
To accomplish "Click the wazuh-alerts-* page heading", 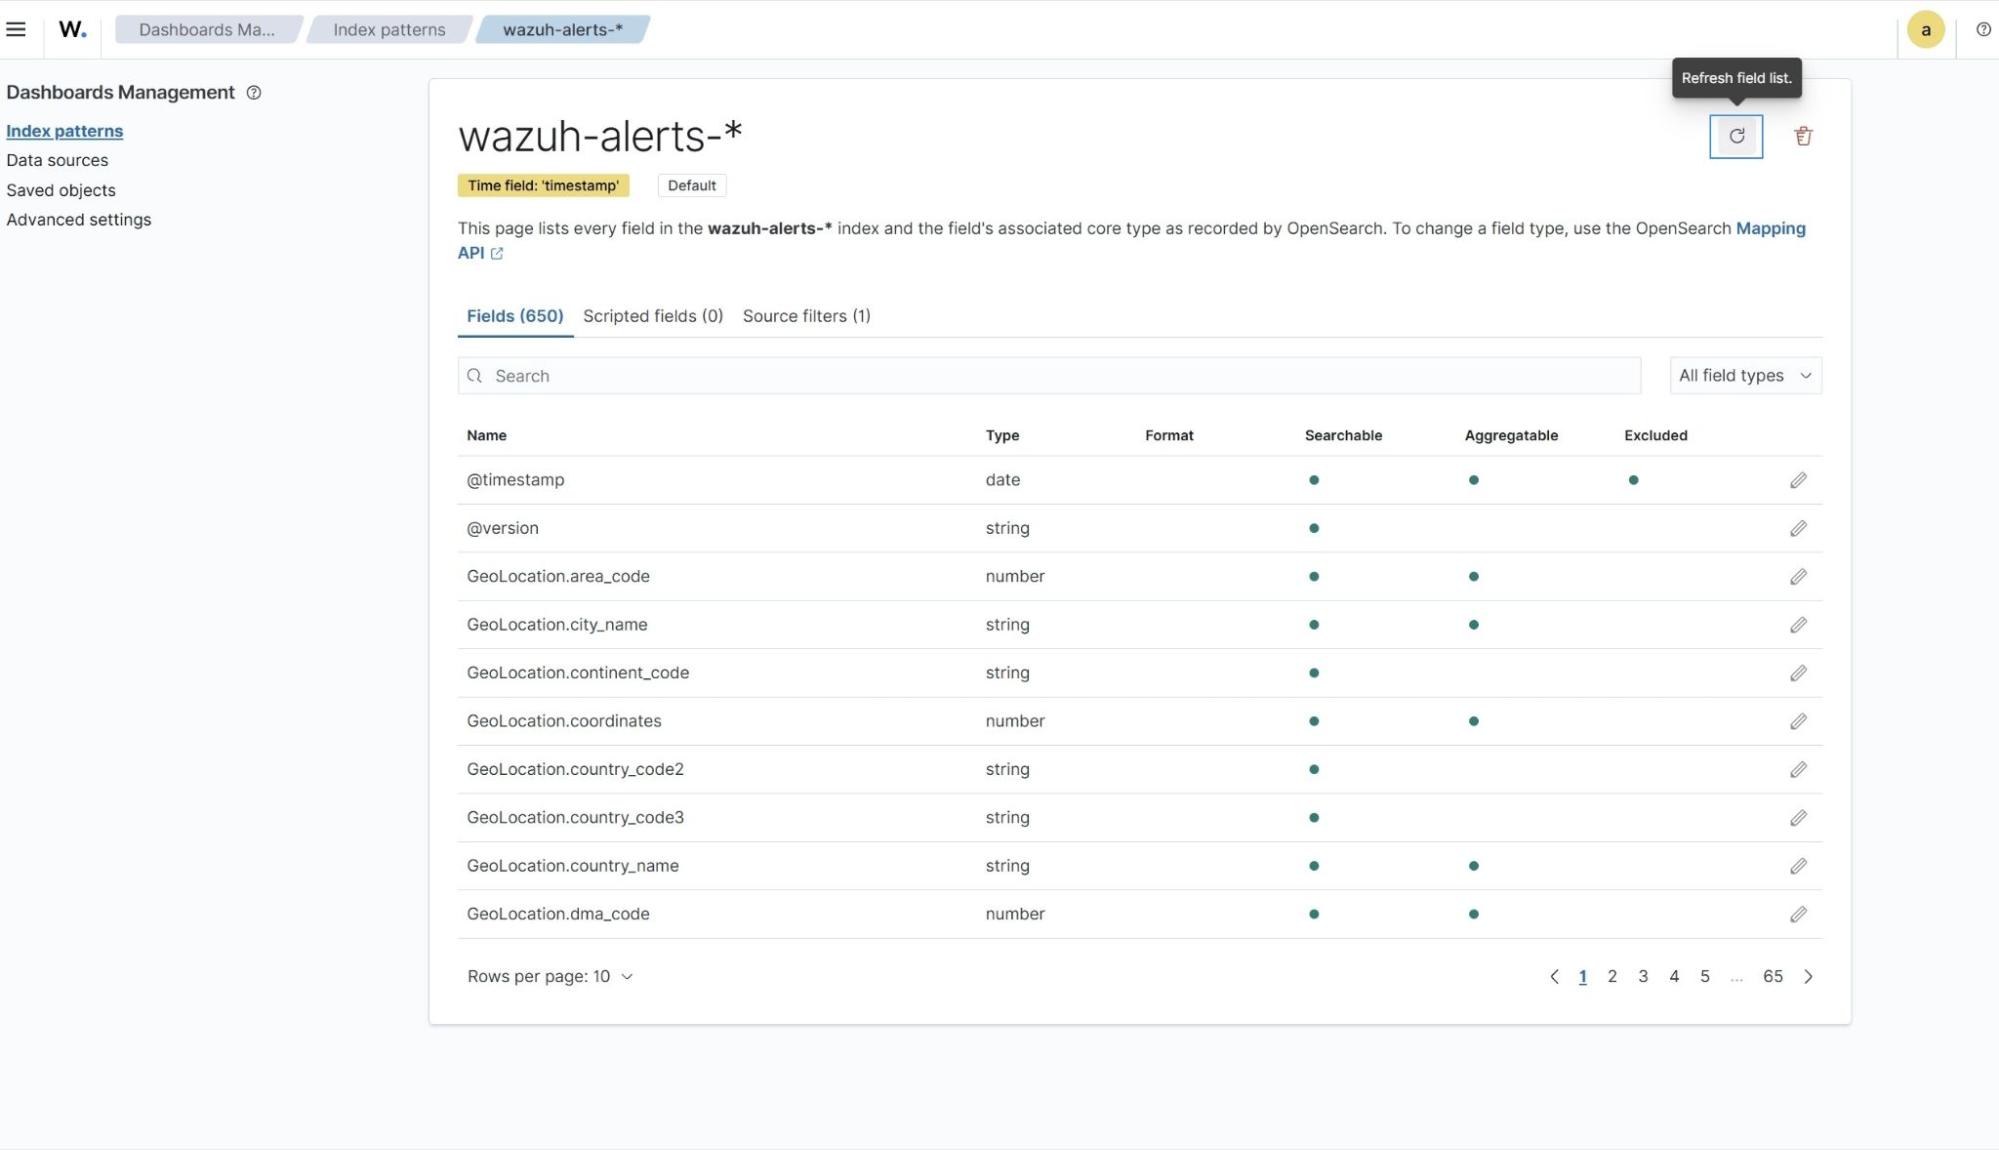I will pos(600,136).
